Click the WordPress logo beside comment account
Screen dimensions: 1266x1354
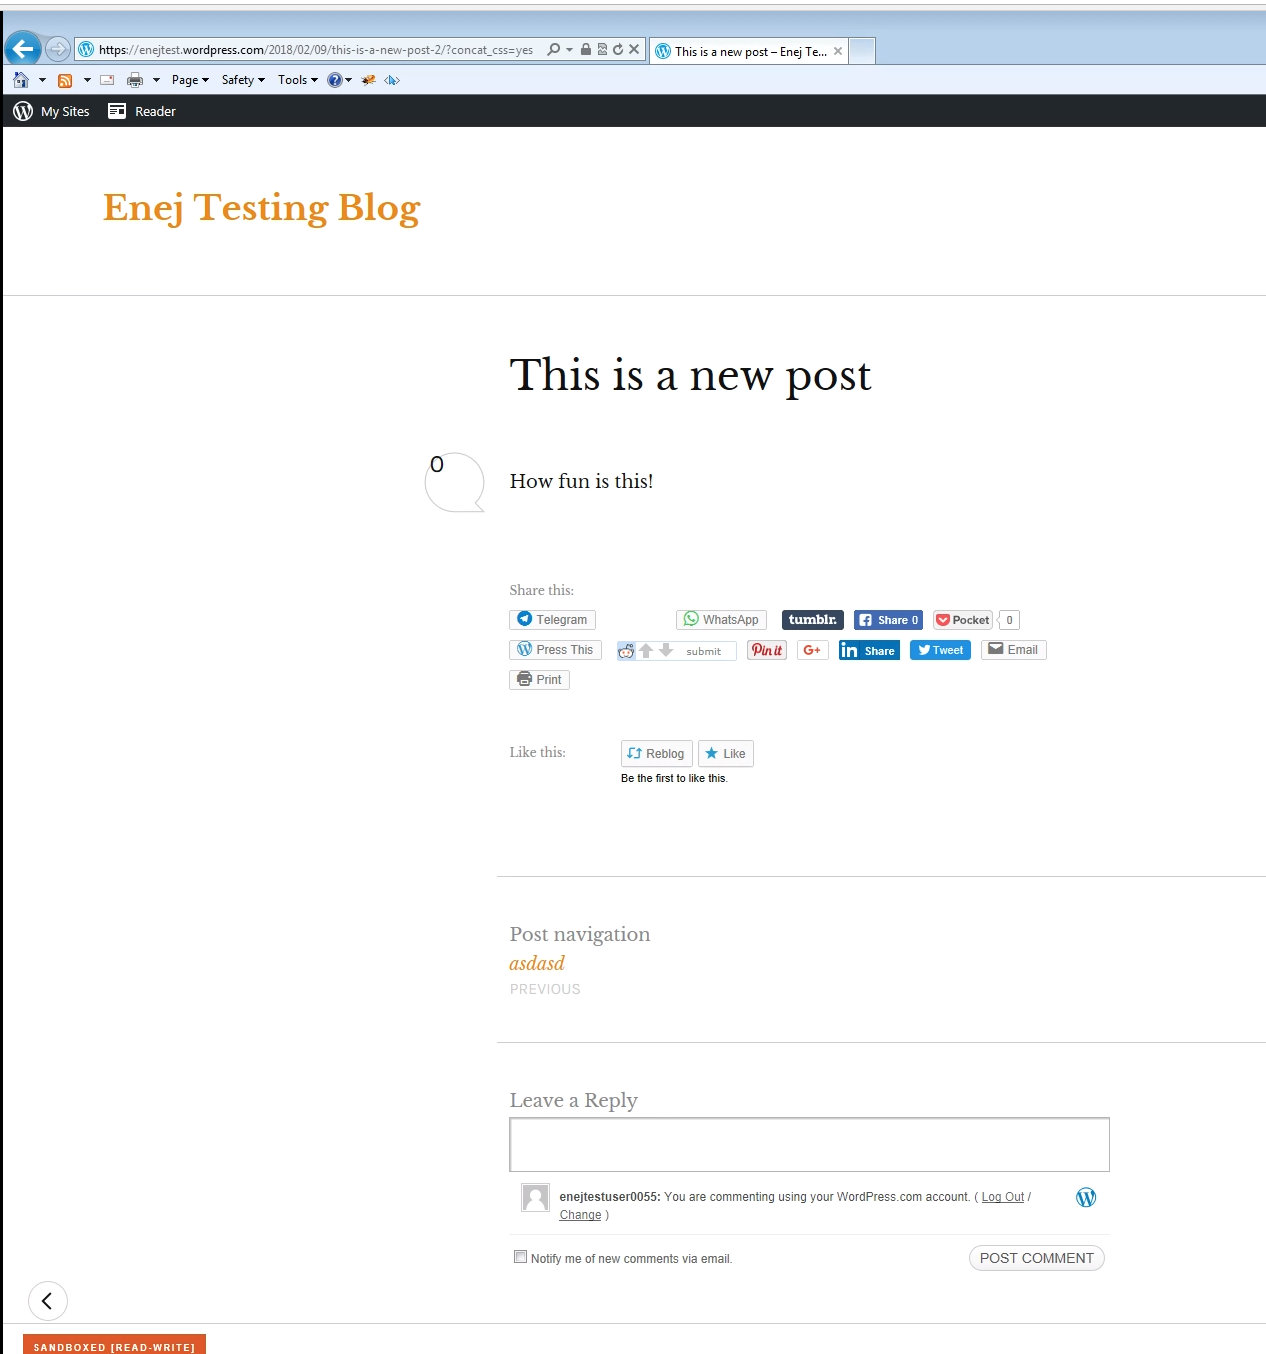[x=1086, y=1197]
